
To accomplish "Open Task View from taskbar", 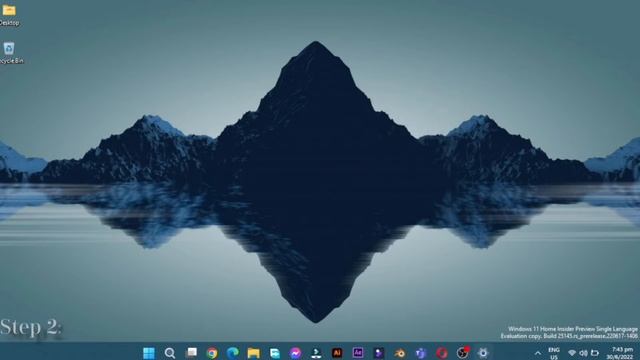I will pos(191,353).
